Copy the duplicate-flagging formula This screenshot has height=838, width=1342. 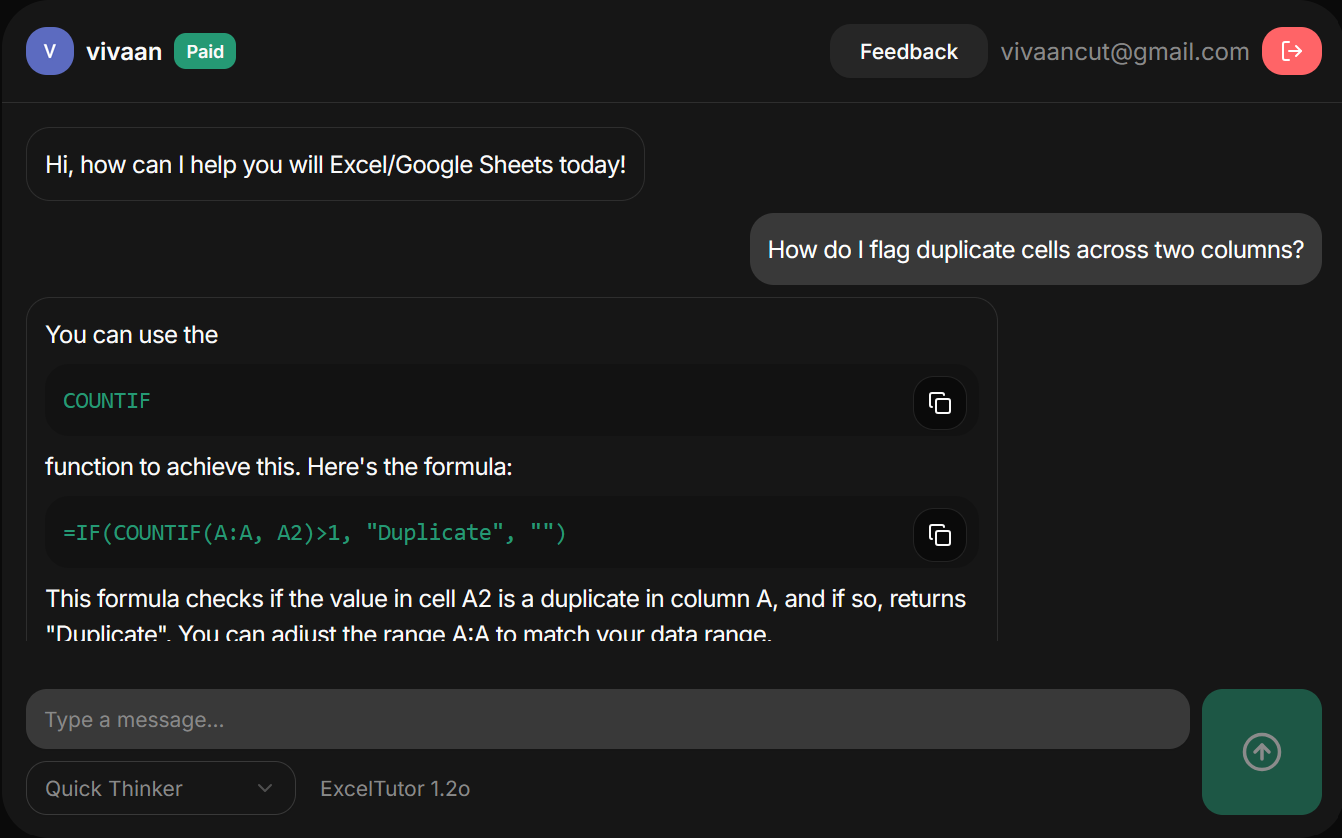[939, 535]
